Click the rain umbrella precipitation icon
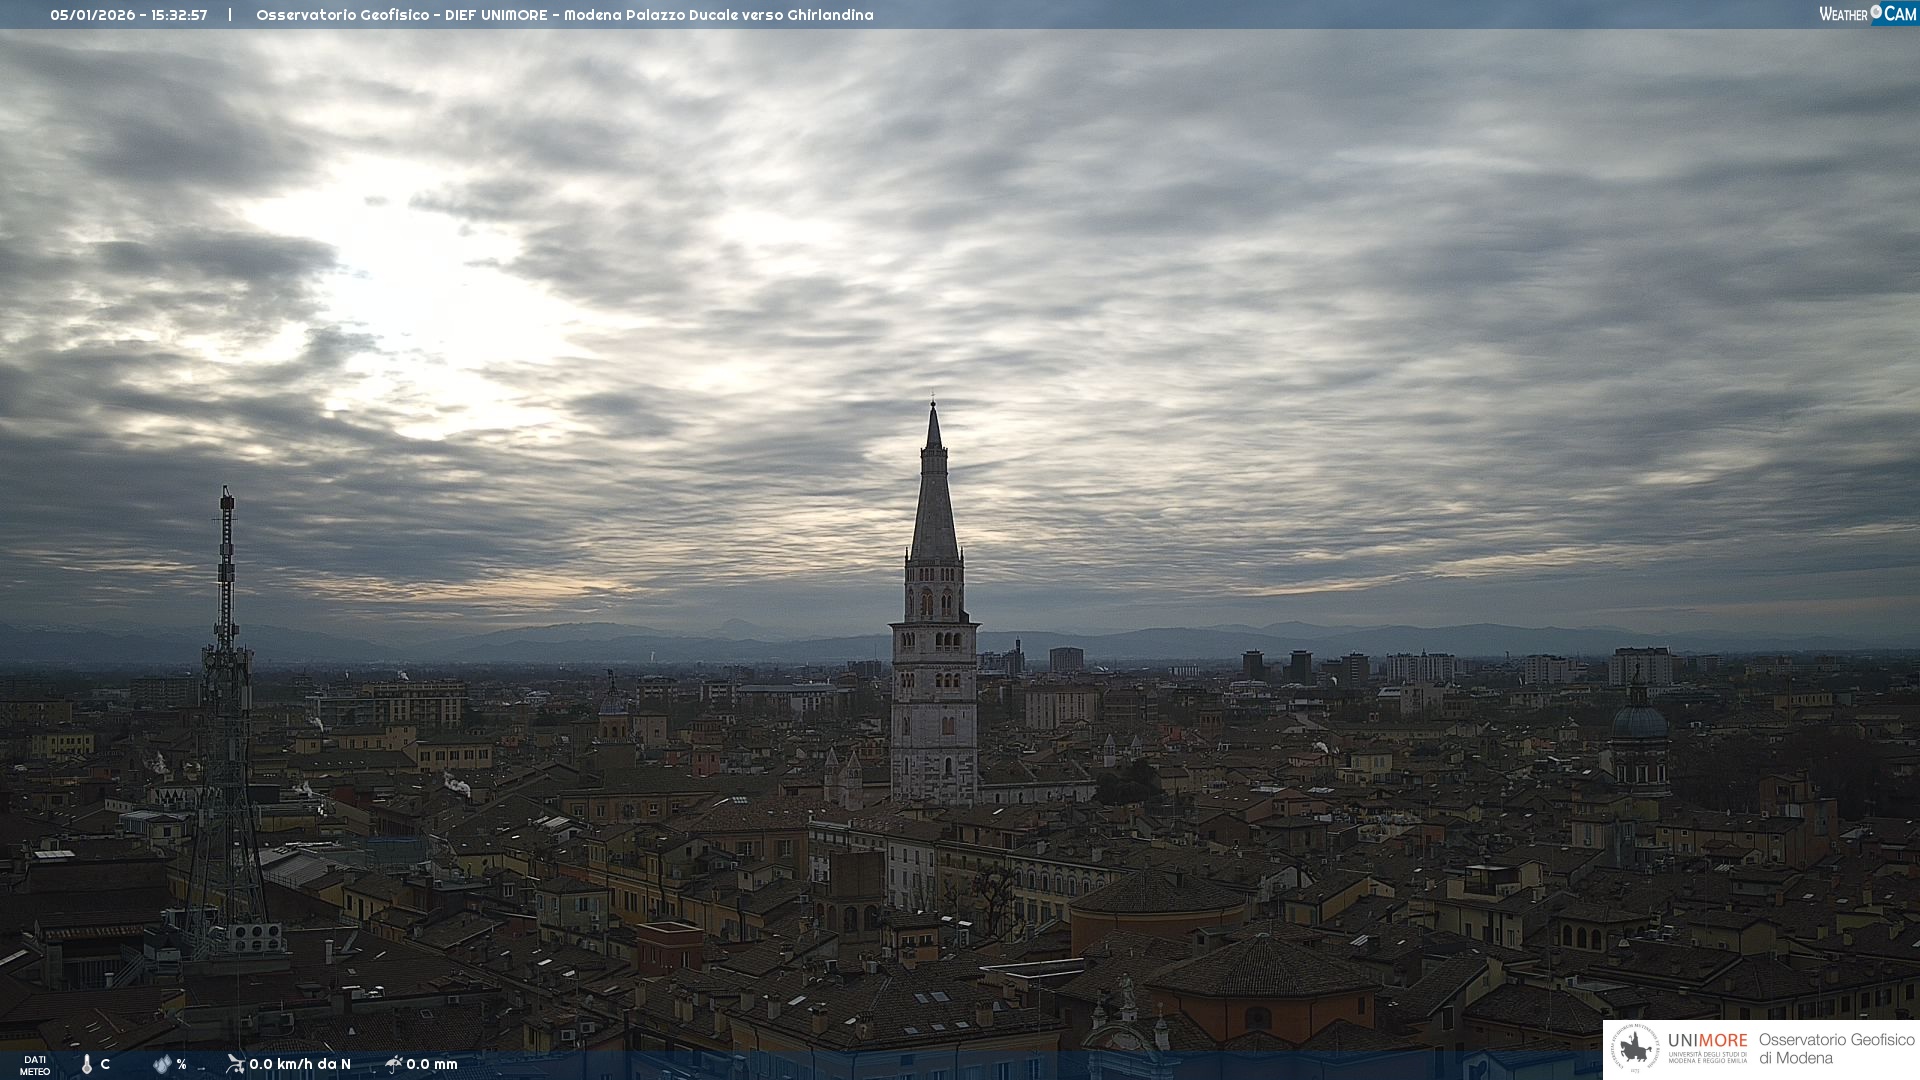The width and height of the screenshot is (1920, 1080). coord(393,1063)
